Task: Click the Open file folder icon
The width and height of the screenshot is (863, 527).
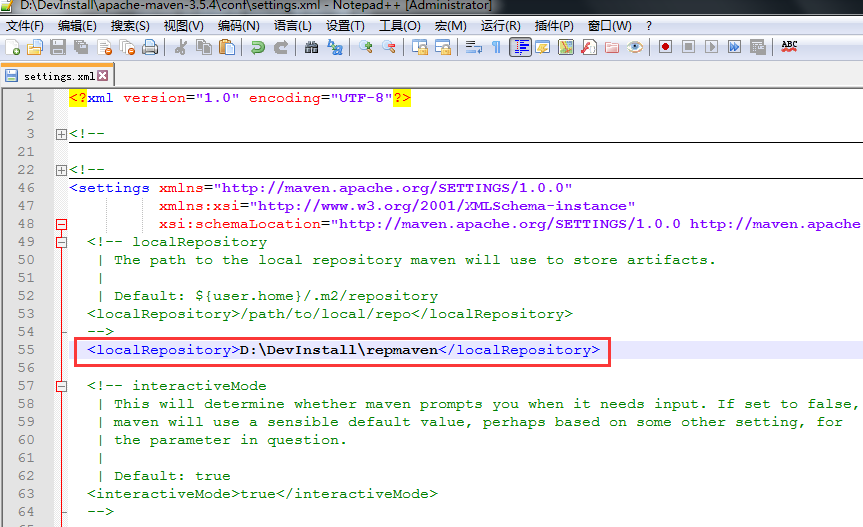Action: 35,47
